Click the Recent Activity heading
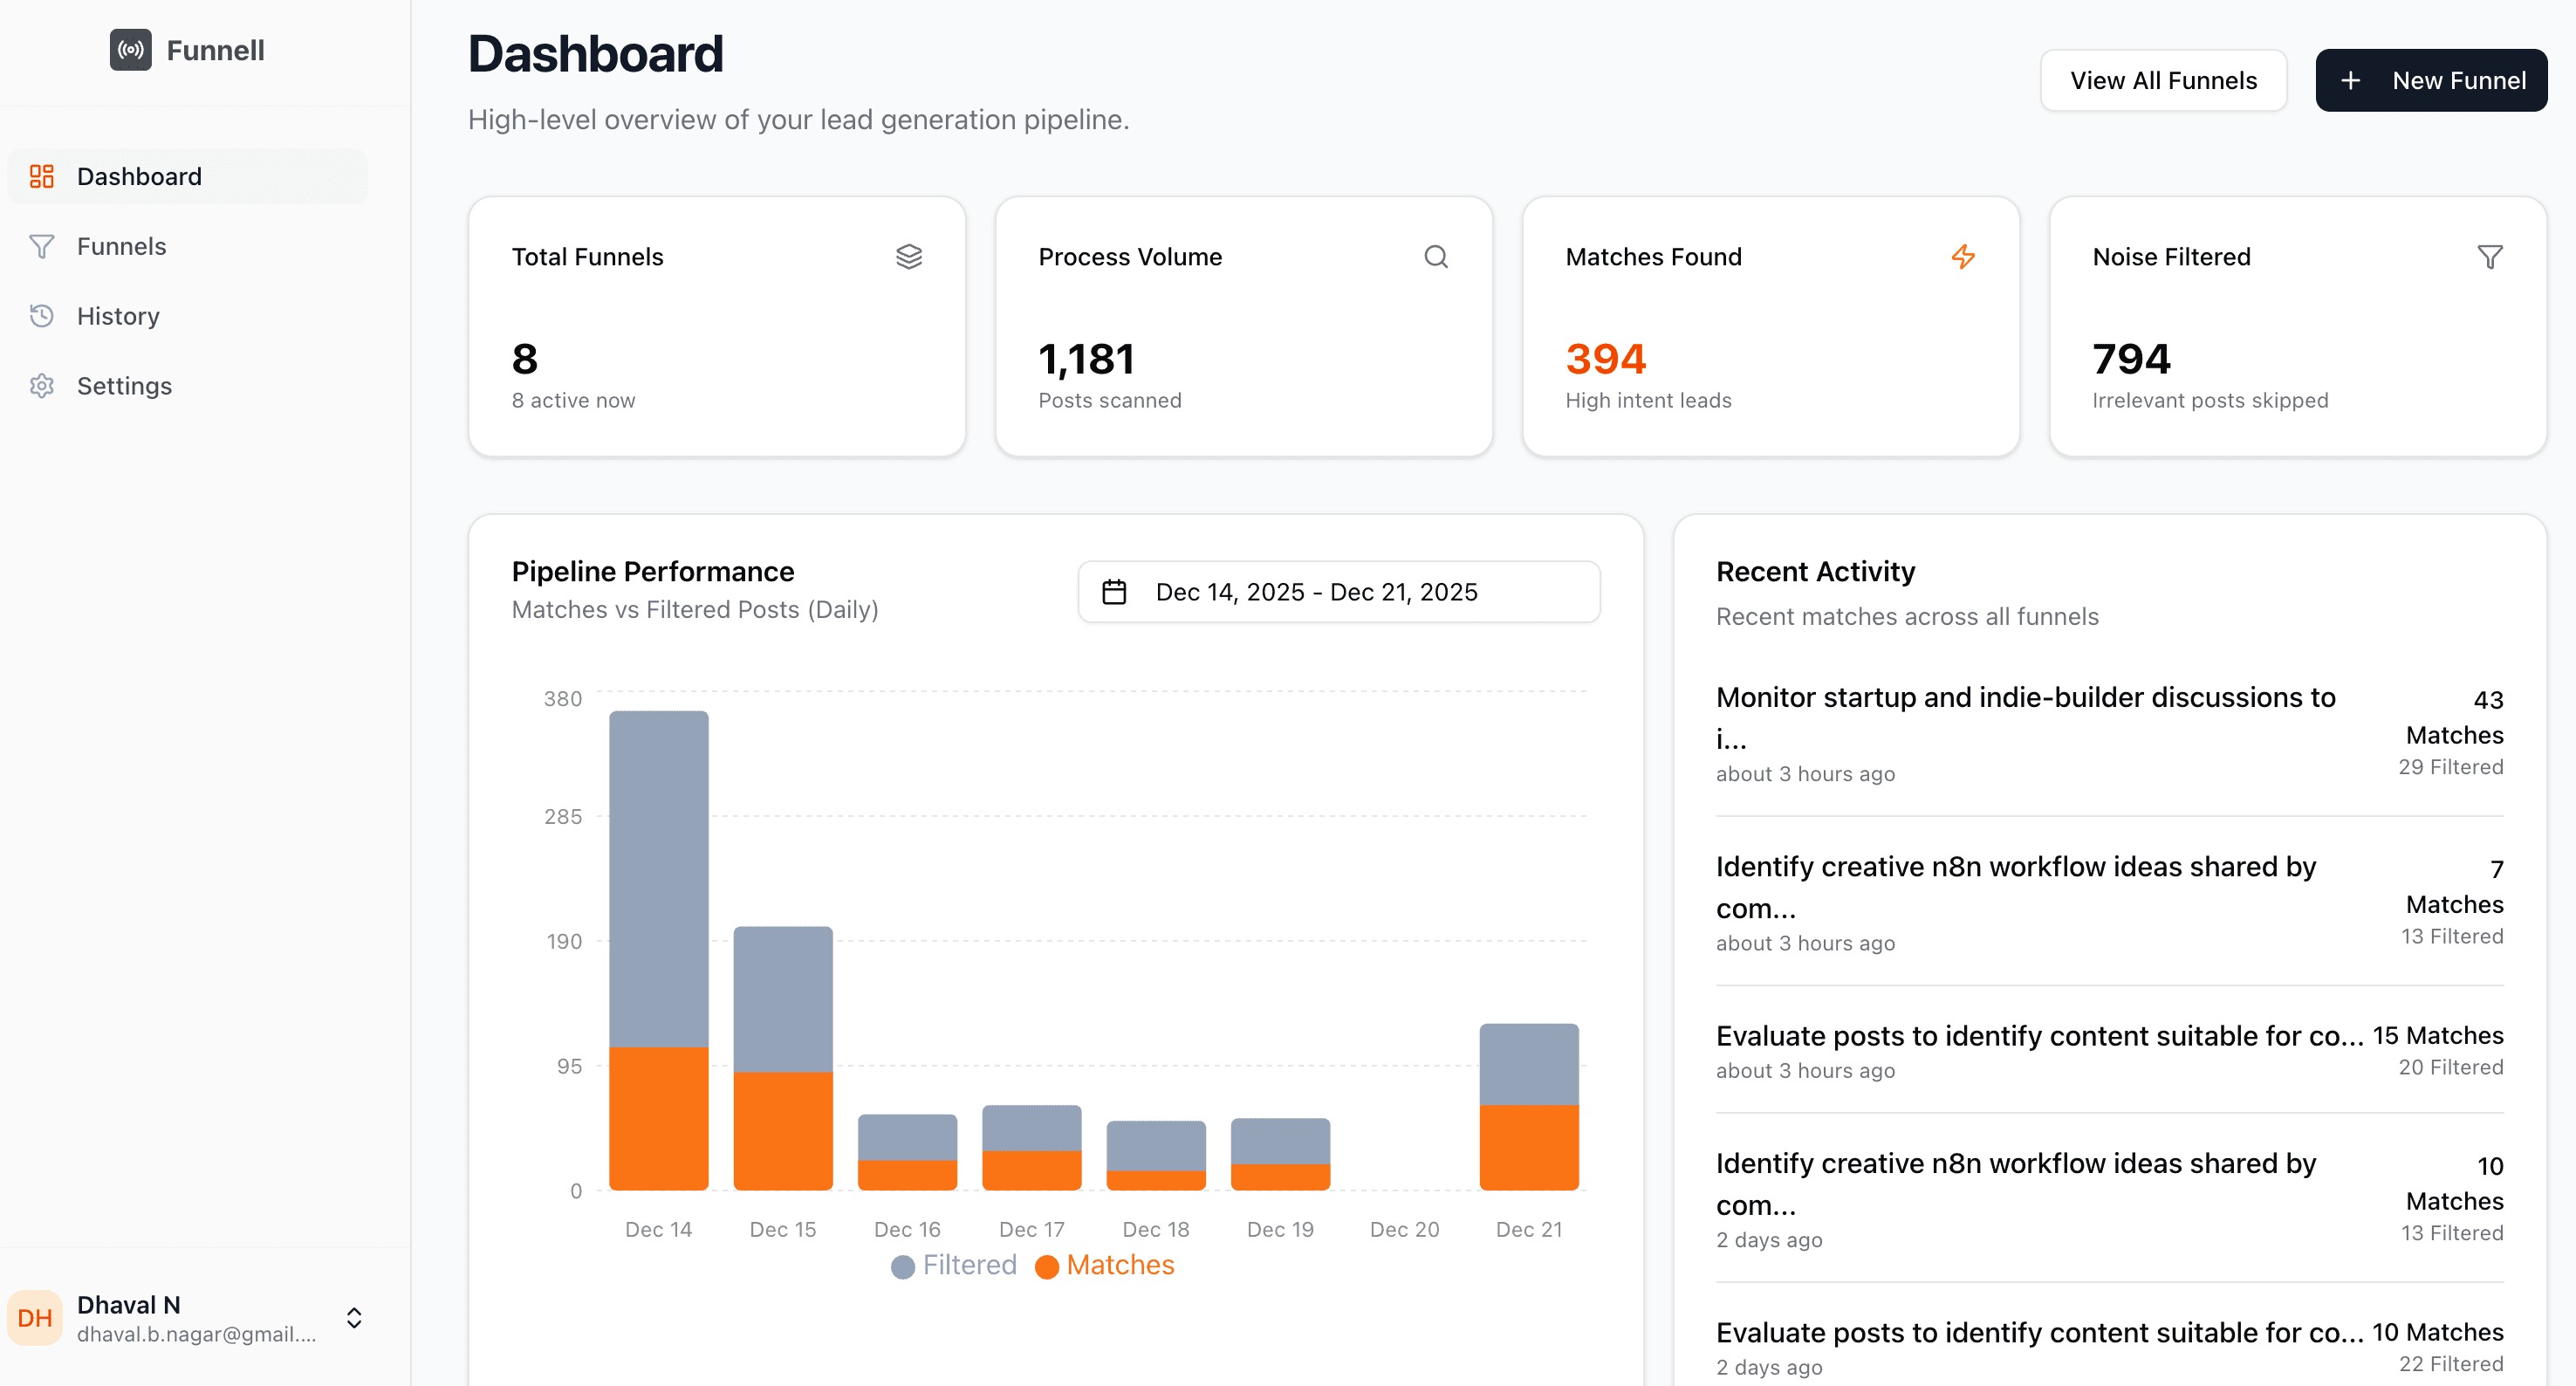The height and width of the screenshot is (1386, 2576). 1816,571
